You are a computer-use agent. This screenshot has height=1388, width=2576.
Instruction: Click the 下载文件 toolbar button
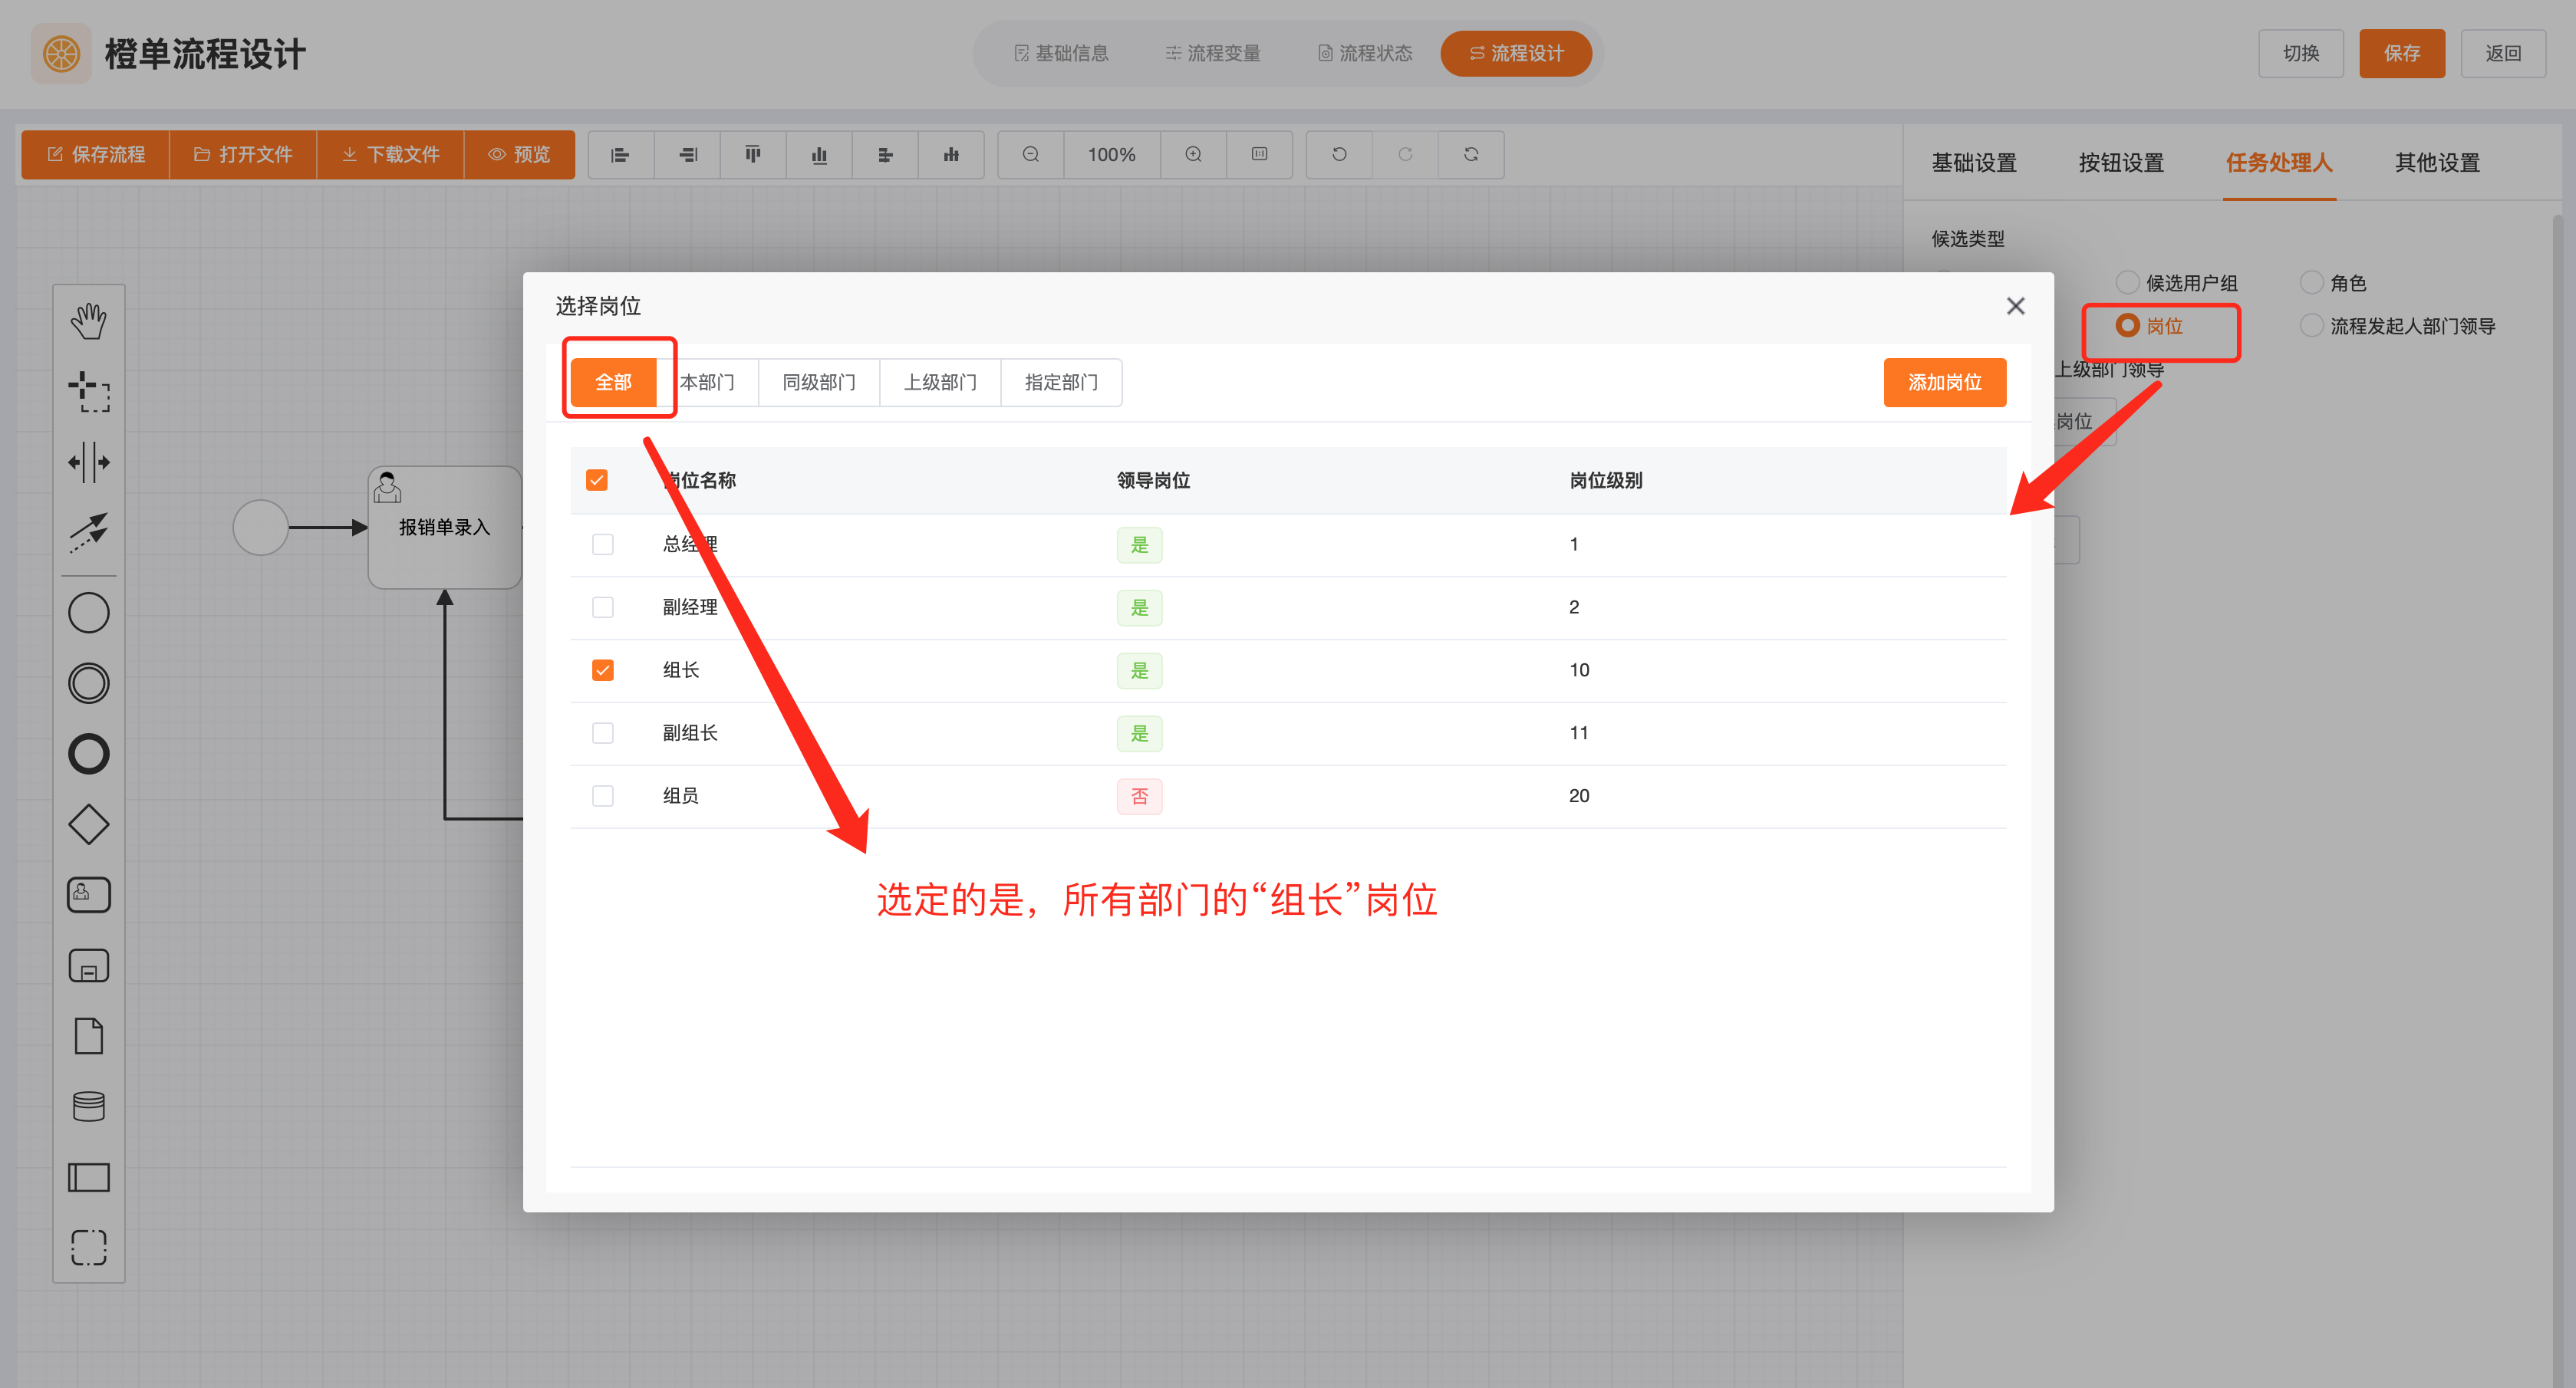(390, 154)
